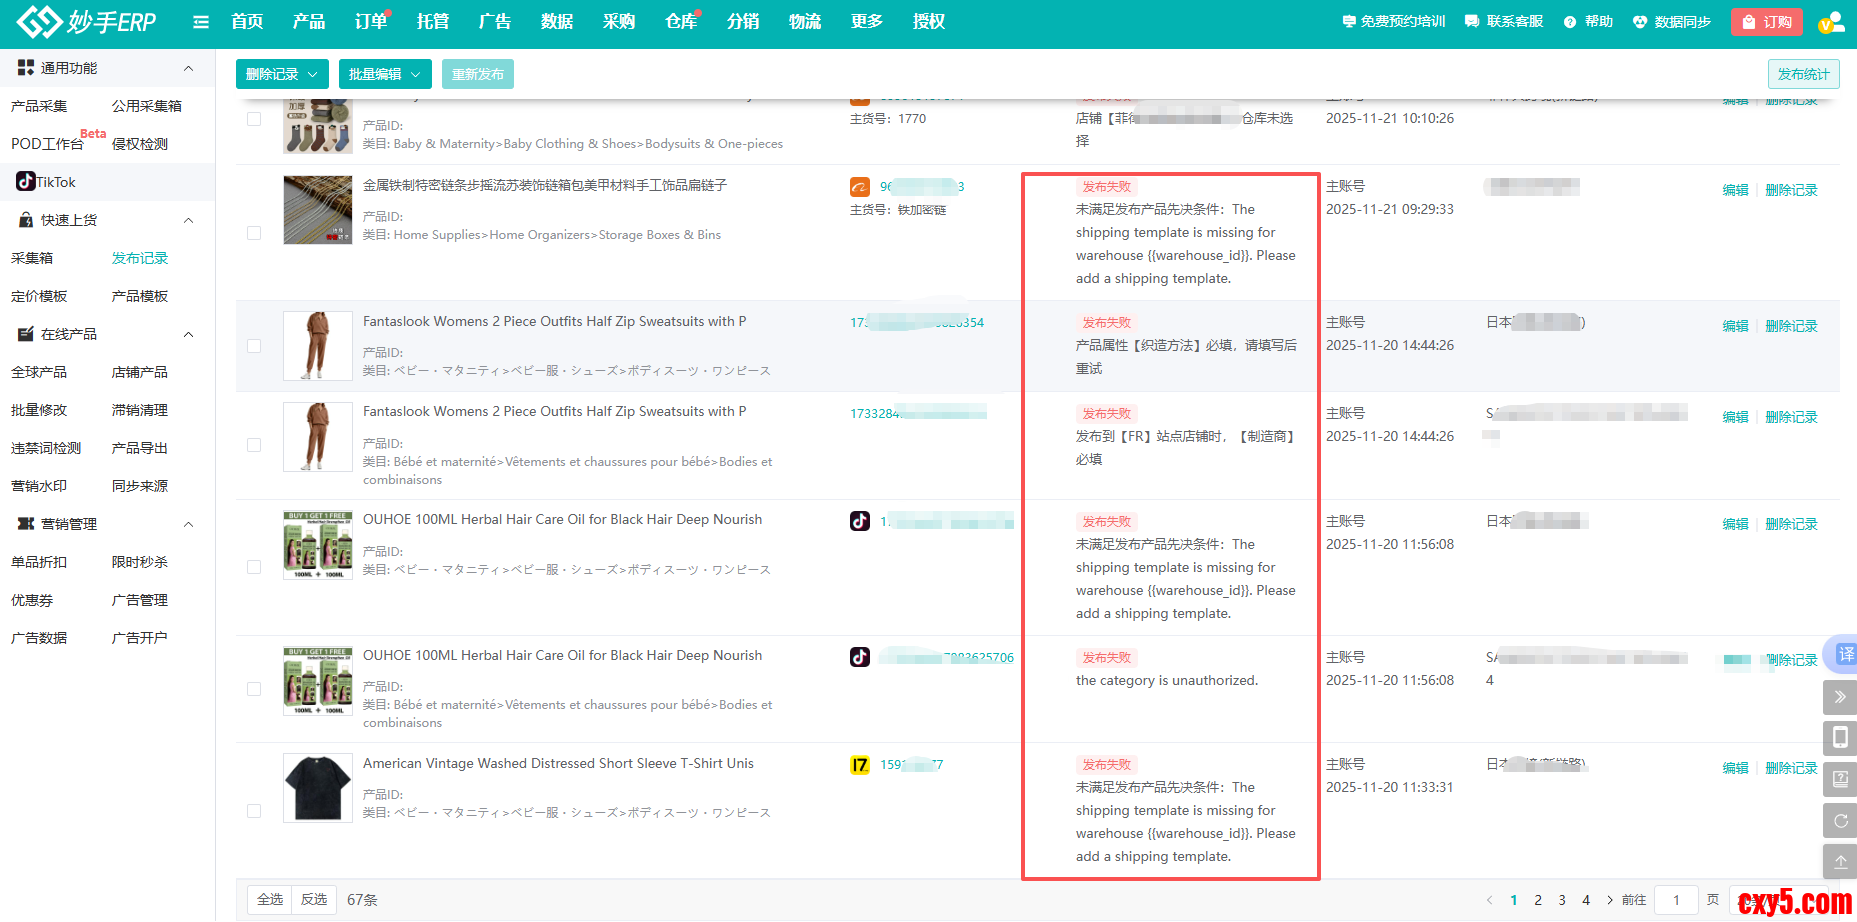Open the 删除记录 dropdown button
1857x922 pixels.
(282, 74)
